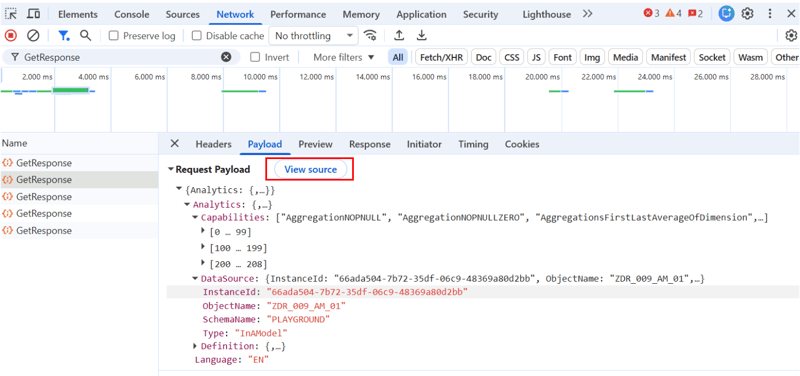
Task: Enable Disable cache checkbox
Action: click(196, 36)
